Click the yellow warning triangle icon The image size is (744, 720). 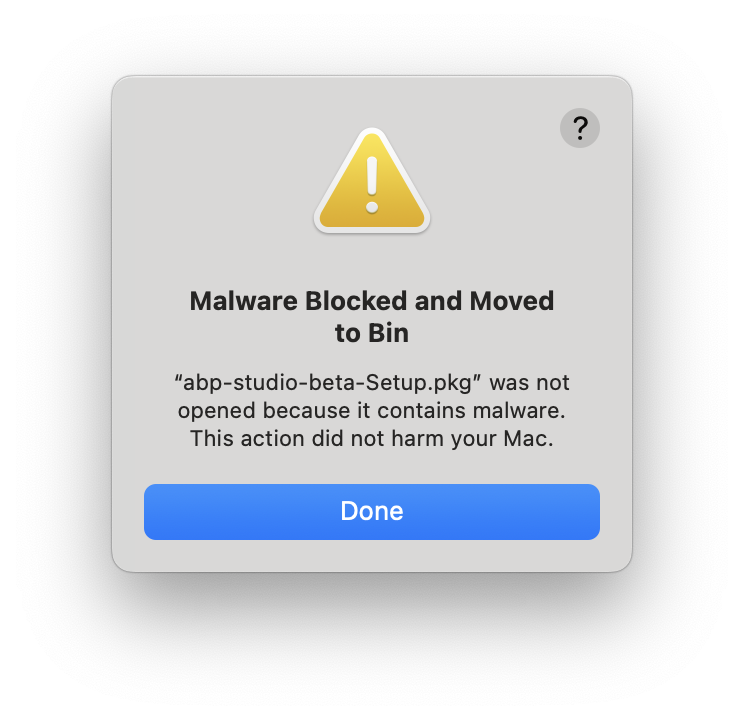pos(372,184)
